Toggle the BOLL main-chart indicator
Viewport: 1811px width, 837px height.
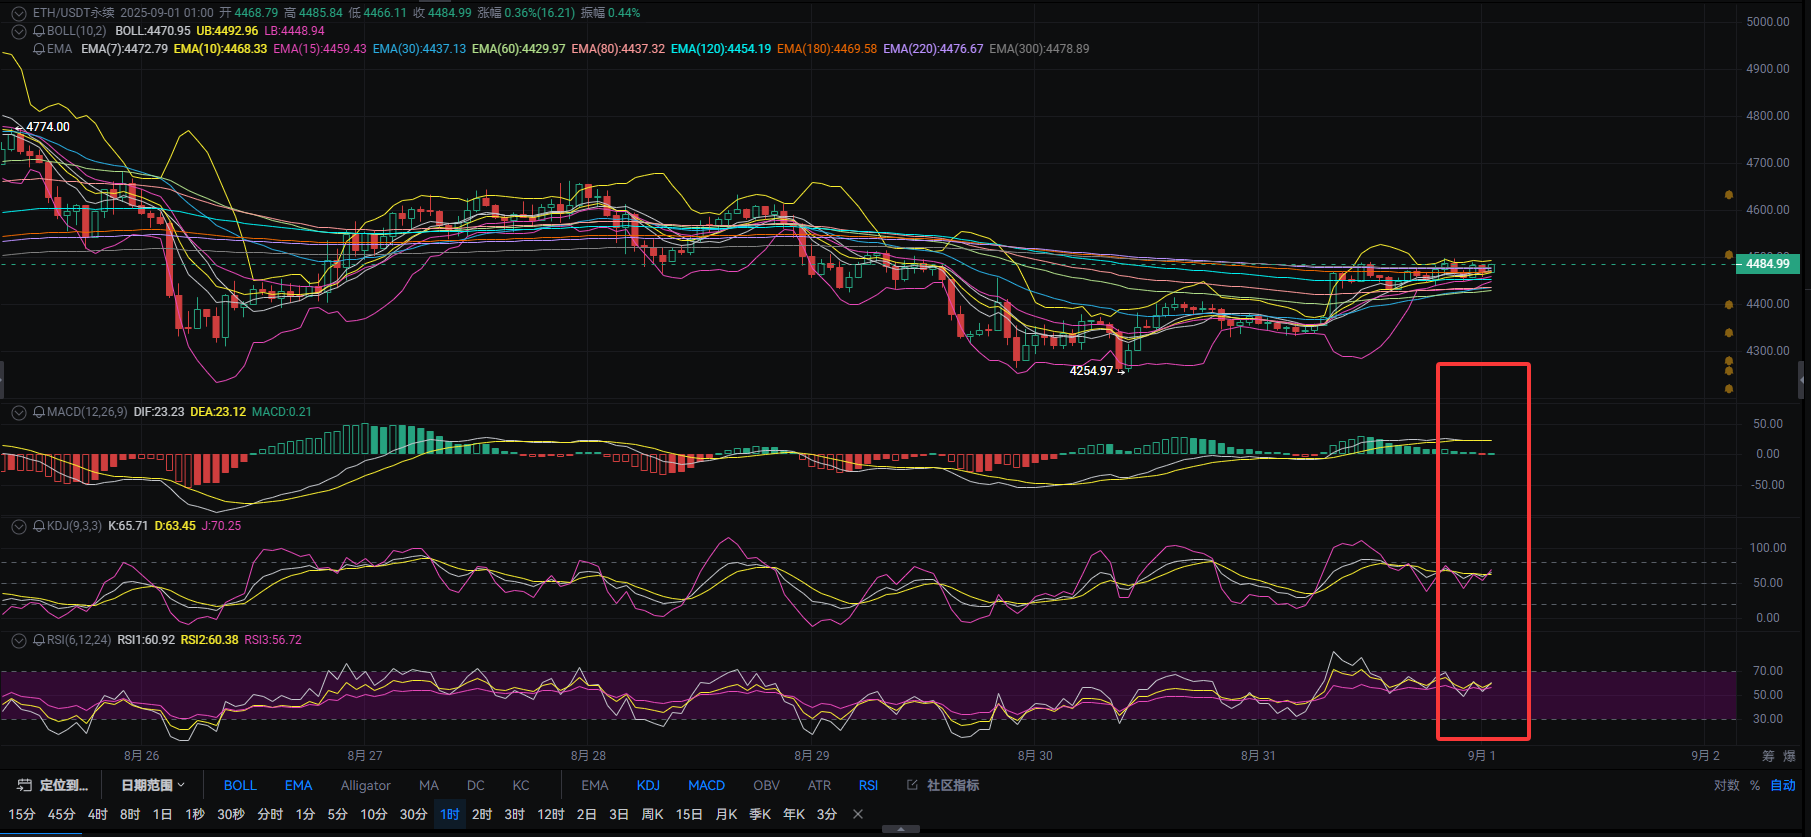[240, 785]
